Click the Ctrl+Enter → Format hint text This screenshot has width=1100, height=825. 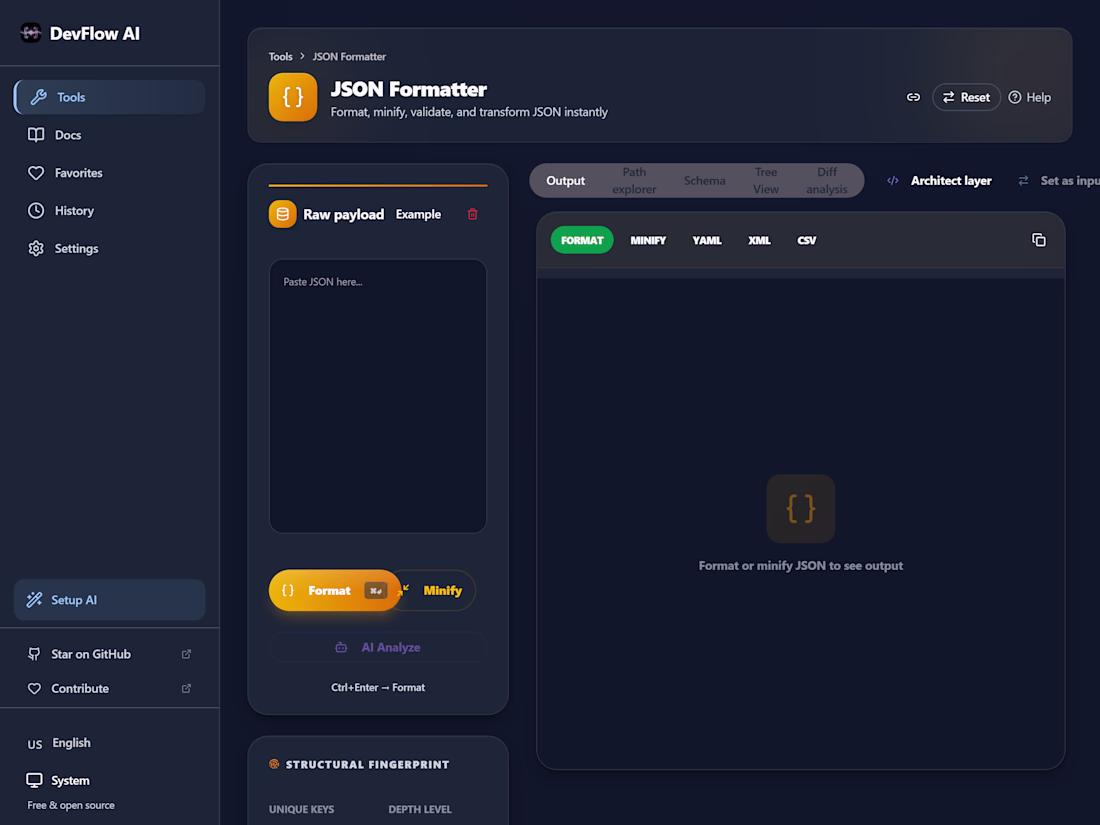pyautogui.click(x=377, y=688)
